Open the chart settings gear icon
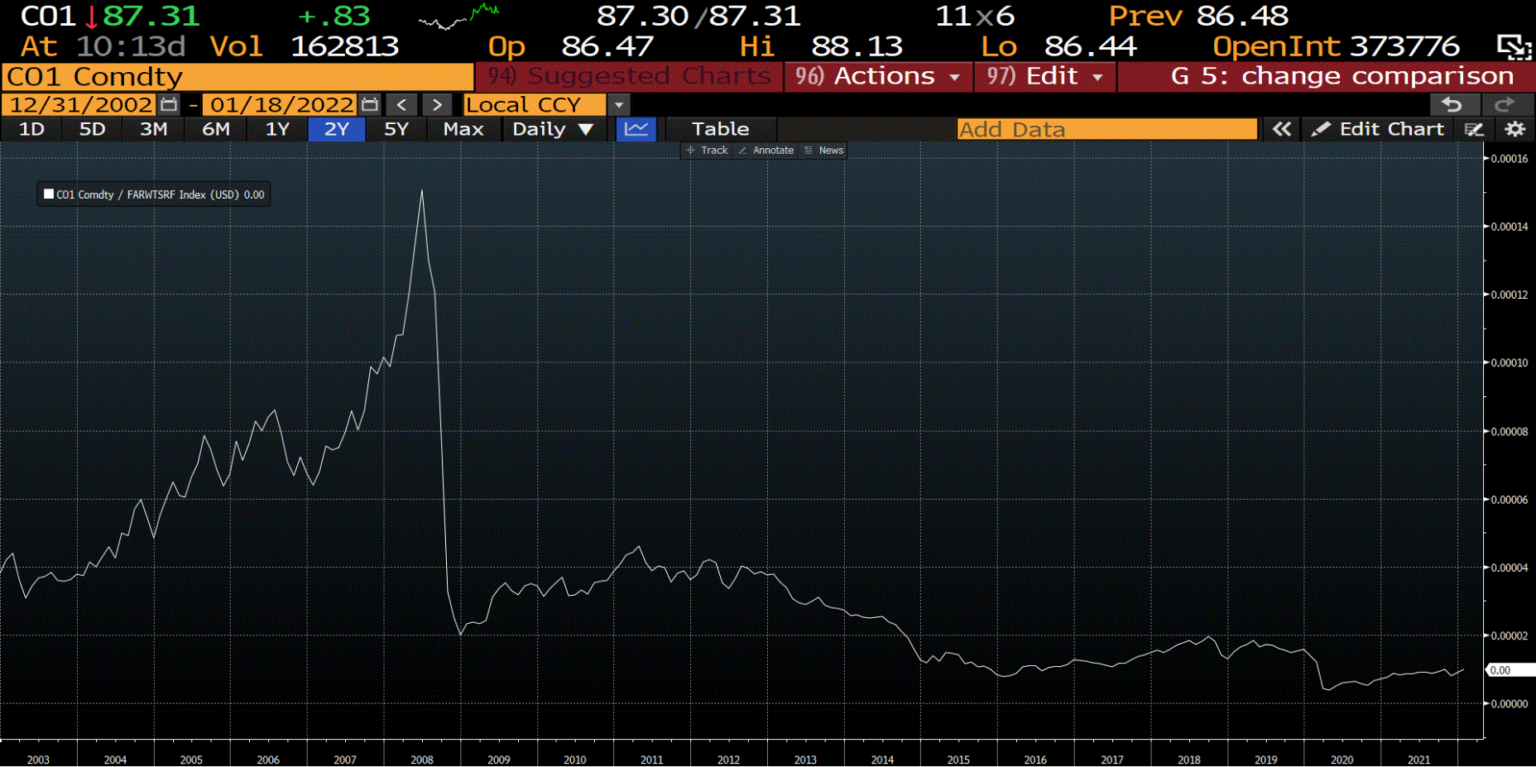The height and width of the screenshot is (767, 1536). point(1514,129)
